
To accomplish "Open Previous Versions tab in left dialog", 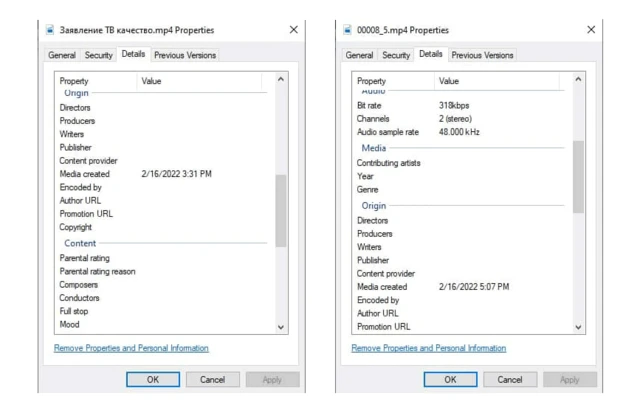I will (185, 55).
